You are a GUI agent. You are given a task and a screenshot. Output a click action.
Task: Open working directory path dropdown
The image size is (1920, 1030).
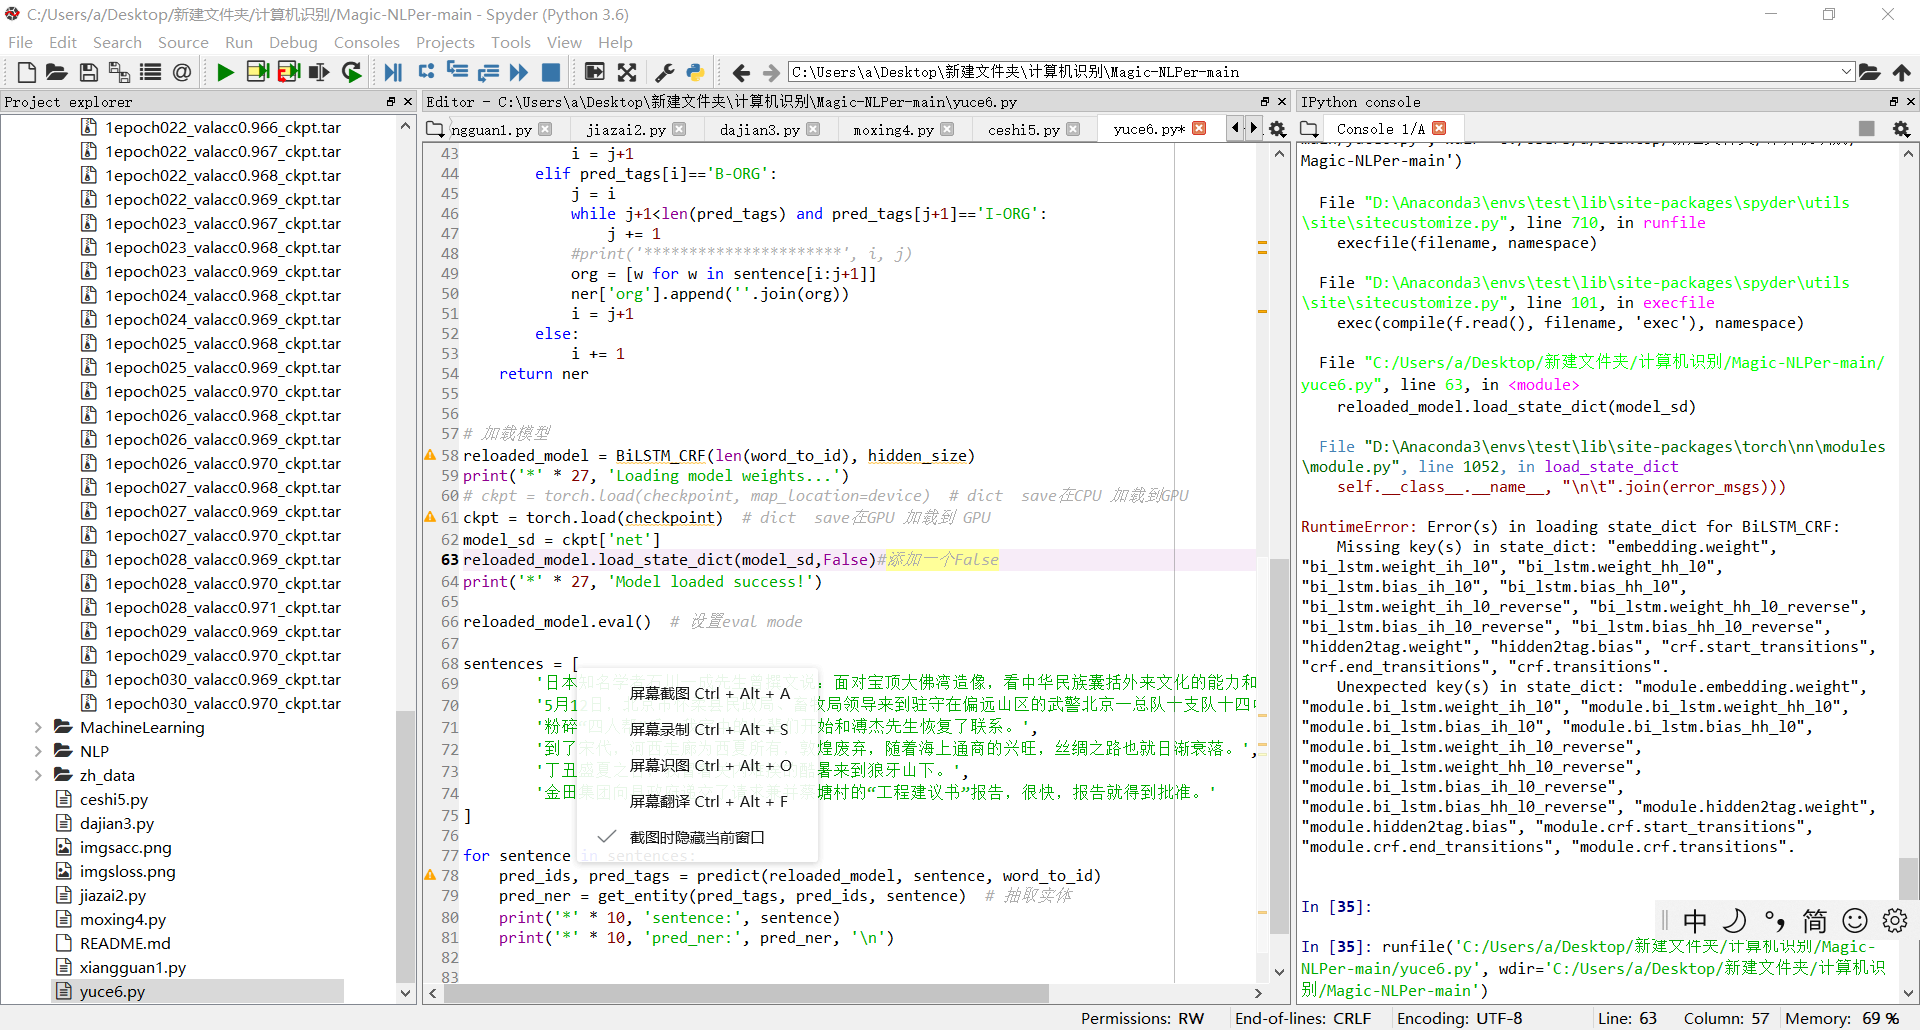[x=1845, y=72]
